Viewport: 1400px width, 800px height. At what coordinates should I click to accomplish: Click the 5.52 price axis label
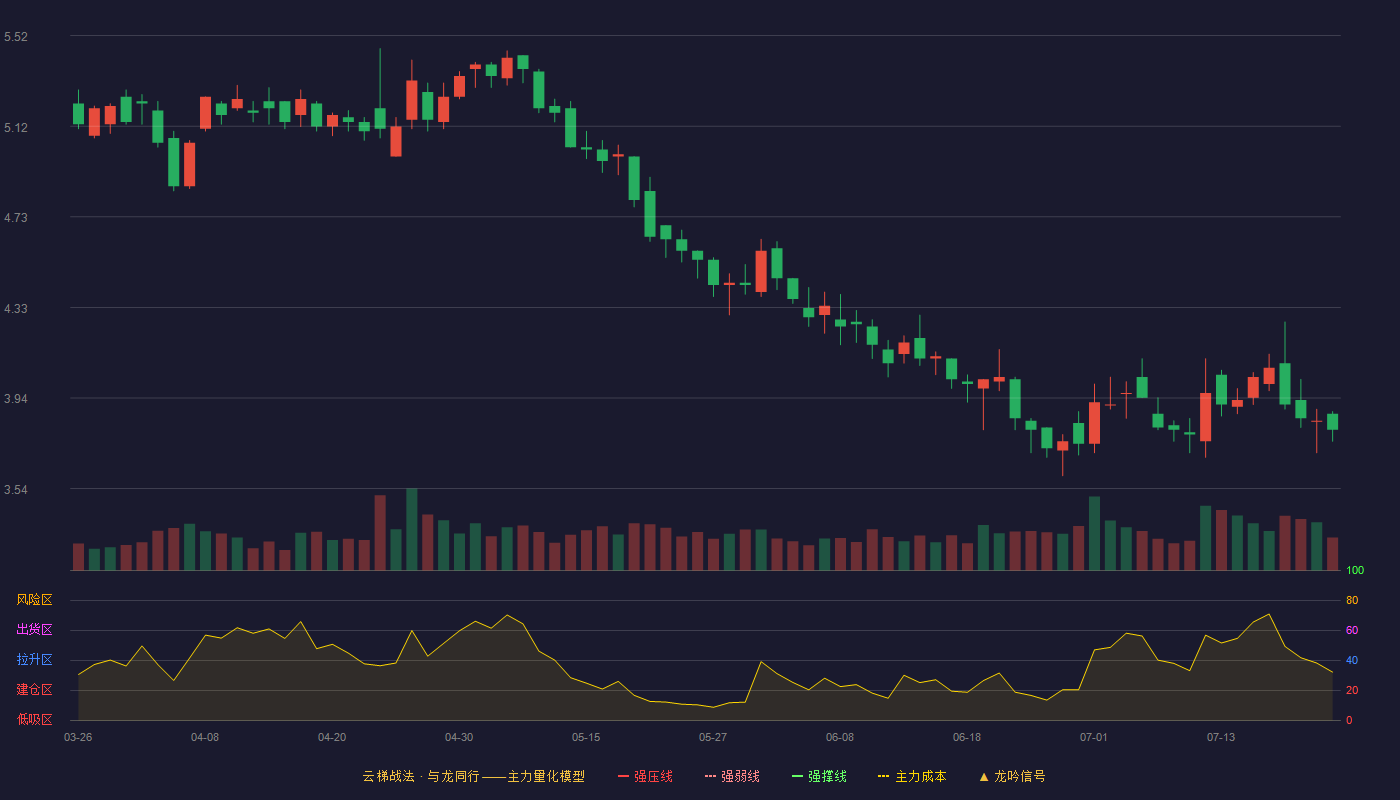click(x=16, y=37)
